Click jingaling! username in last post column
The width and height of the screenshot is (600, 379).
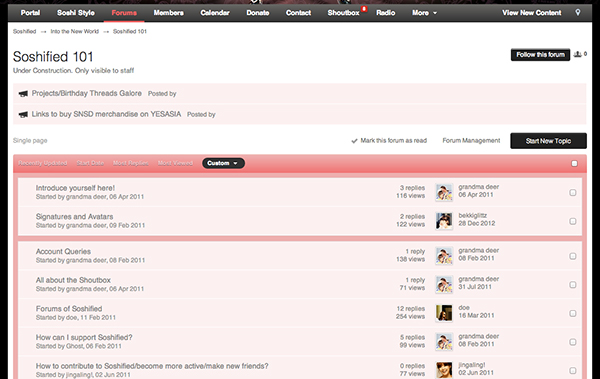tap(472, 365)
